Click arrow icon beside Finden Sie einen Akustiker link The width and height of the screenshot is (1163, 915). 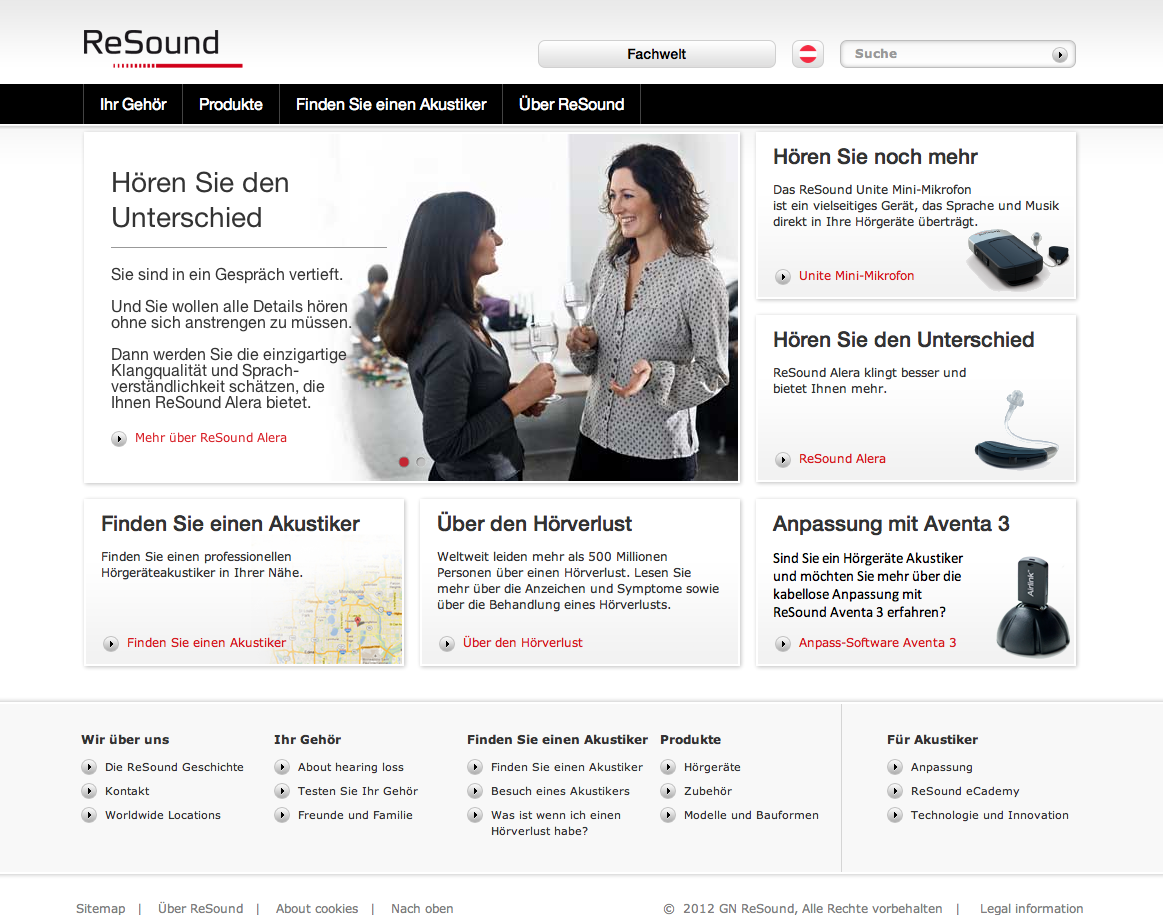pos(111,644)
